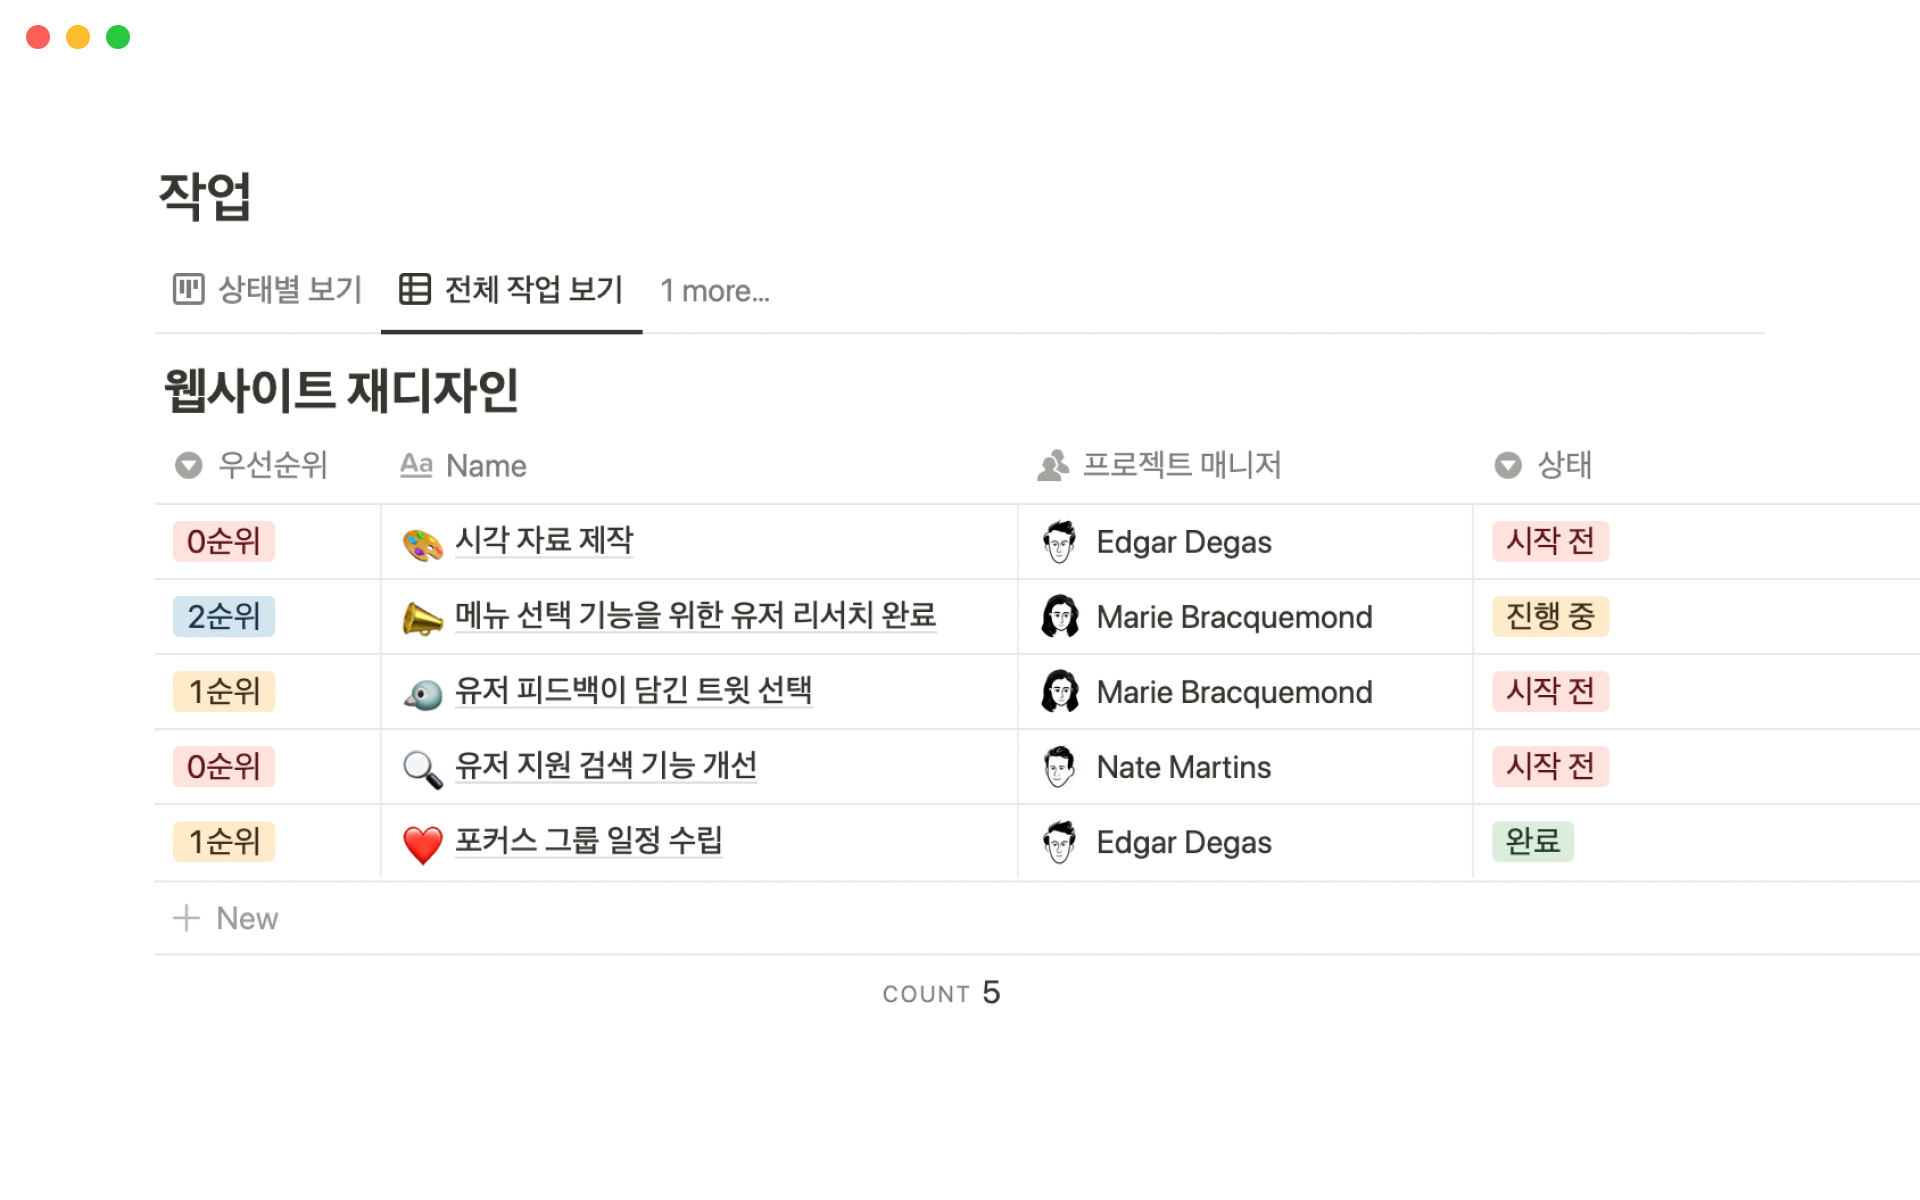The image size is (1920, 1200).
Task: Click the green 완료 status tag
Action: 1532,841
